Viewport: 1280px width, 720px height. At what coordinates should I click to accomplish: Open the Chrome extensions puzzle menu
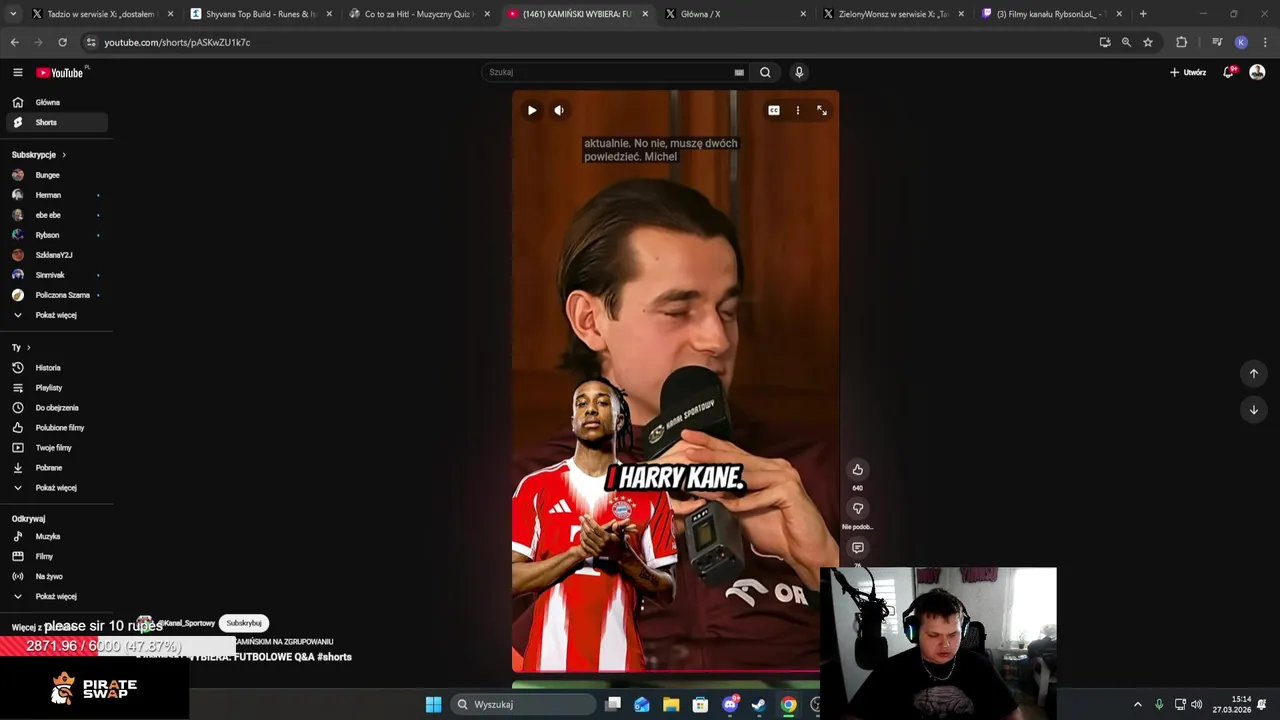point(1181,42)
